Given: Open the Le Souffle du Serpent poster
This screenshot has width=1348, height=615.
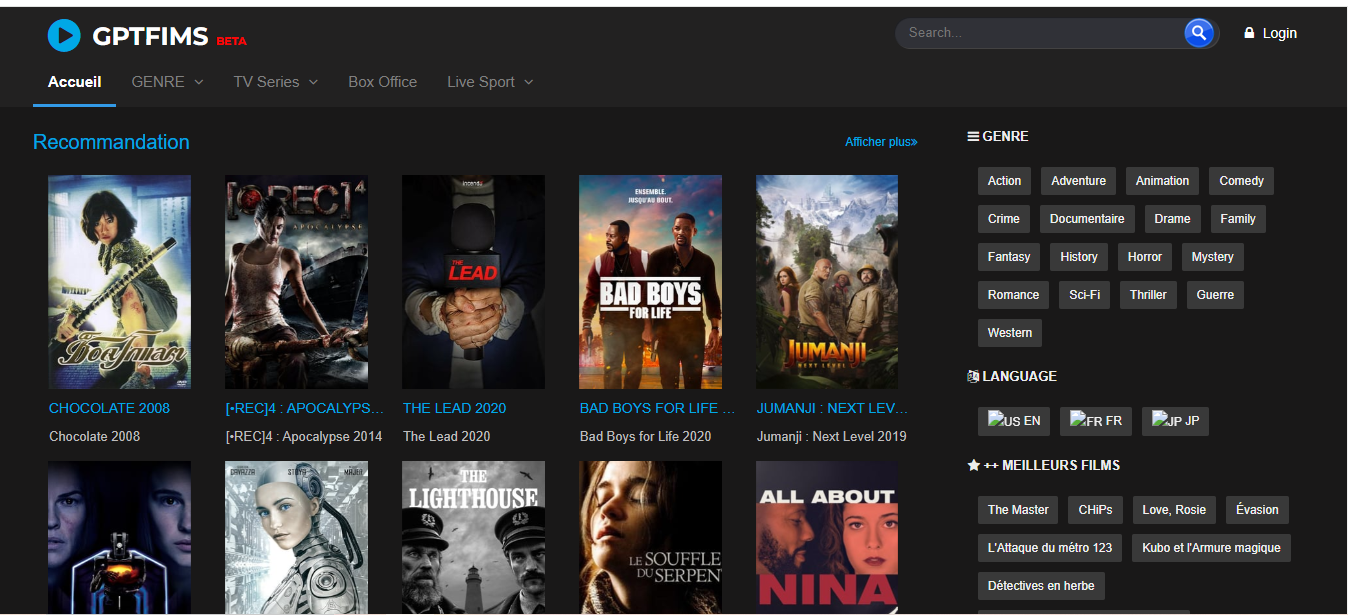Looking at the screenshot, I should (651, 537).
